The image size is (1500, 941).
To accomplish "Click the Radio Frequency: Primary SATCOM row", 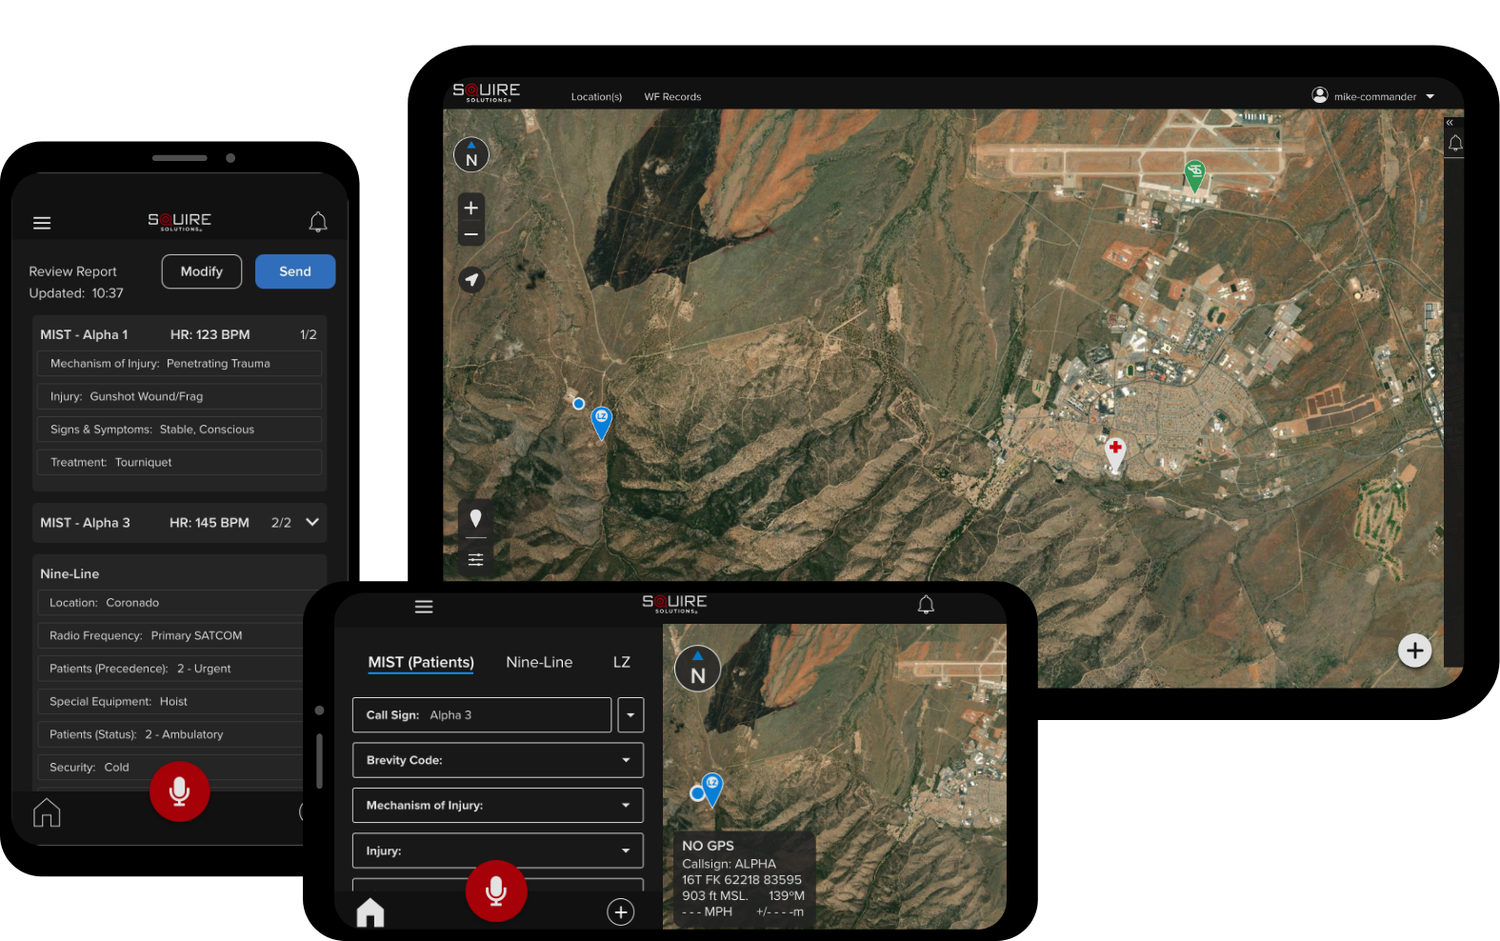I will click(170, 635).
